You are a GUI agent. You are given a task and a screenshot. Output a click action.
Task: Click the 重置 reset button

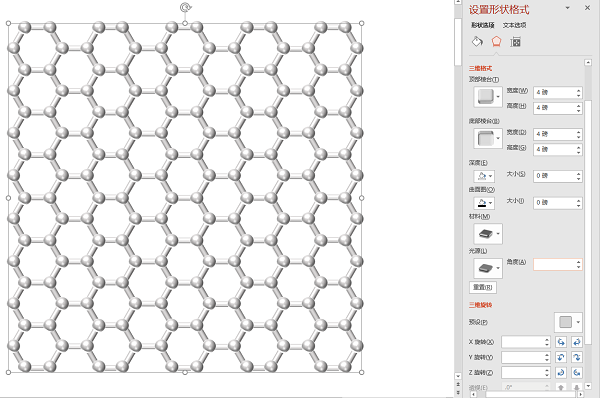click(x=483, y=287)
